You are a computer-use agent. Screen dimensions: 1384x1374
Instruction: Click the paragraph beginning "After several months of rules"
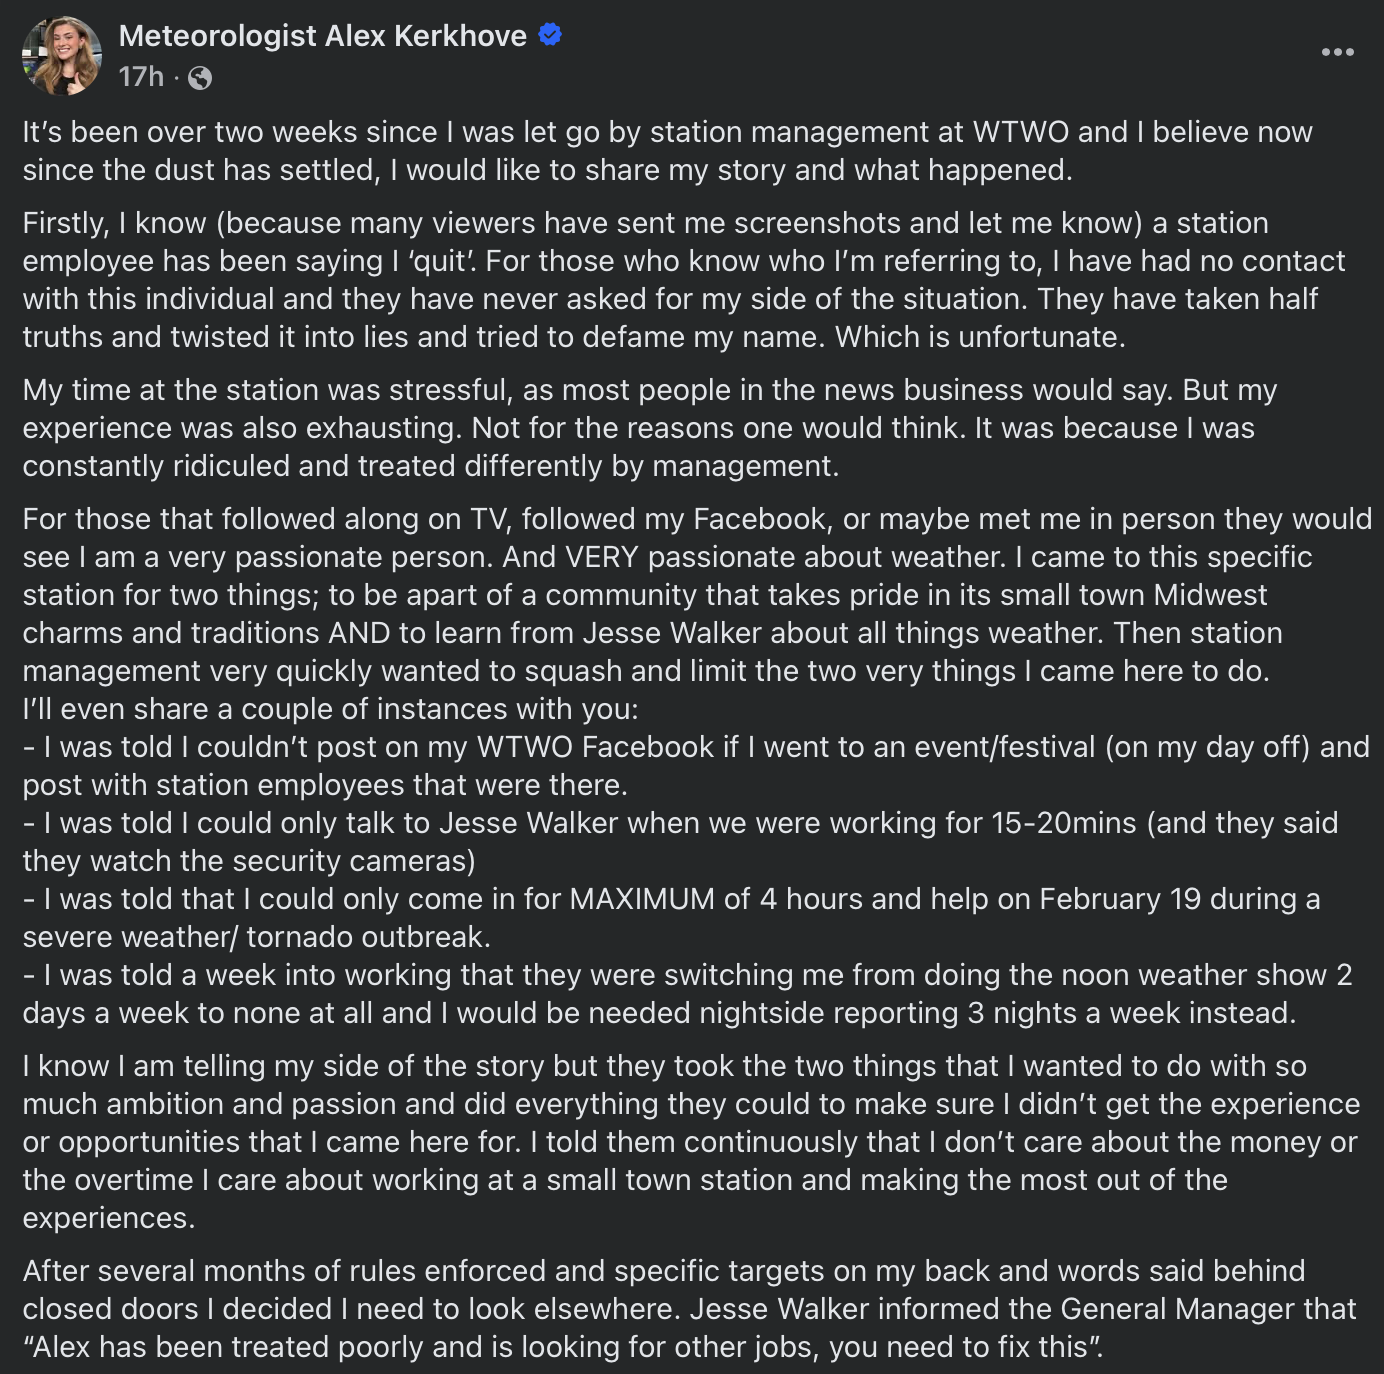[x=689, y=1309]
